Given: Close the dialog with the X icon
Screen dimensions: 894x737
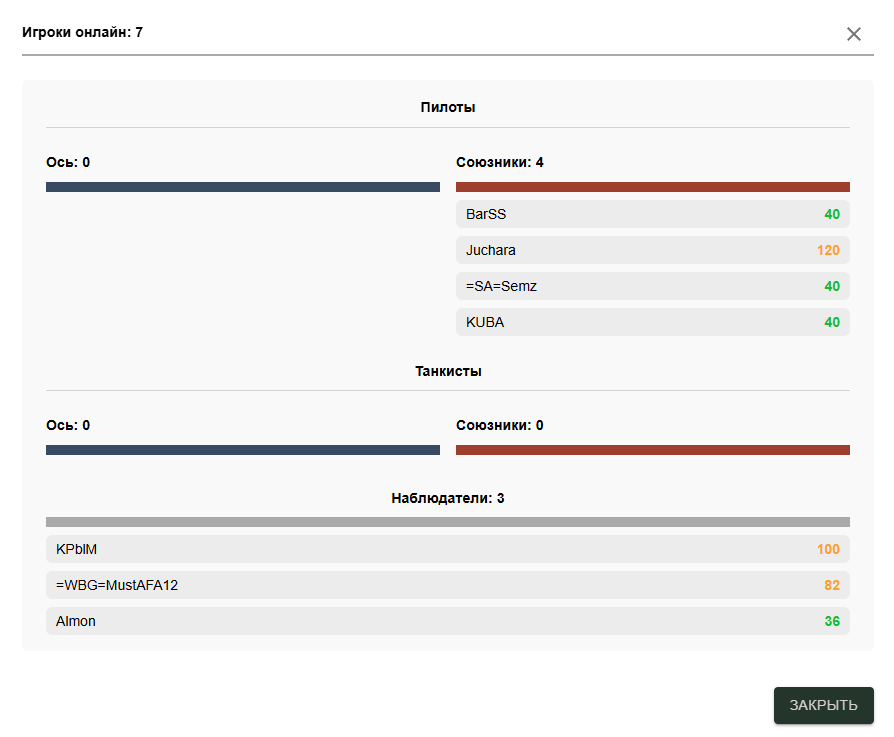Looking at the screenshot, I should (853, 34).
